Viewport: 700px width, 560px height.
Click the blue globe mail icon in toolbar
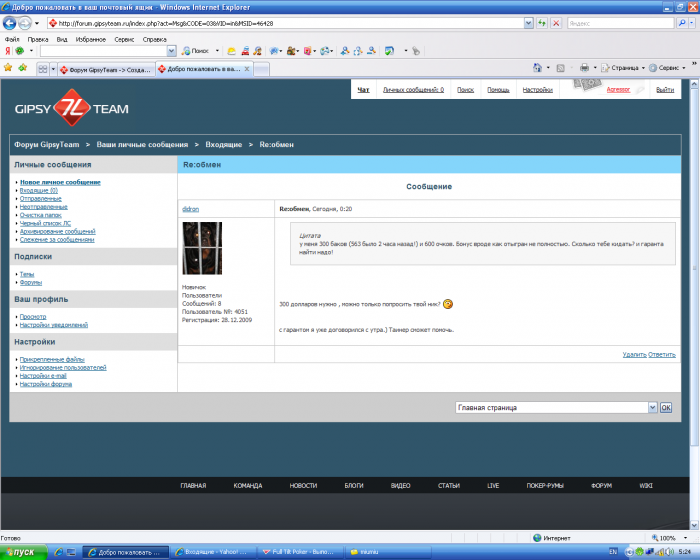coord(325,51)
